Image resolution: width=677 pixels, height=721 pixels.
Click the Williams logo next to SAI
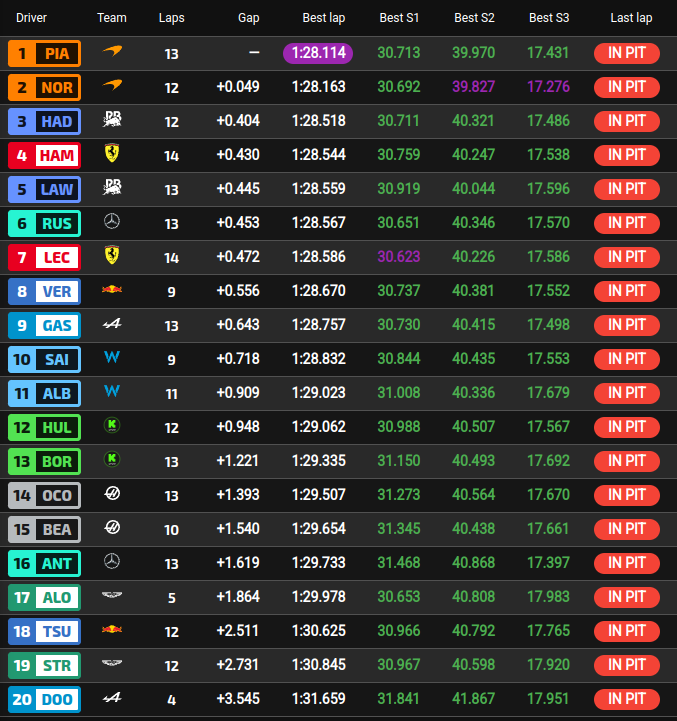(112, 357)
